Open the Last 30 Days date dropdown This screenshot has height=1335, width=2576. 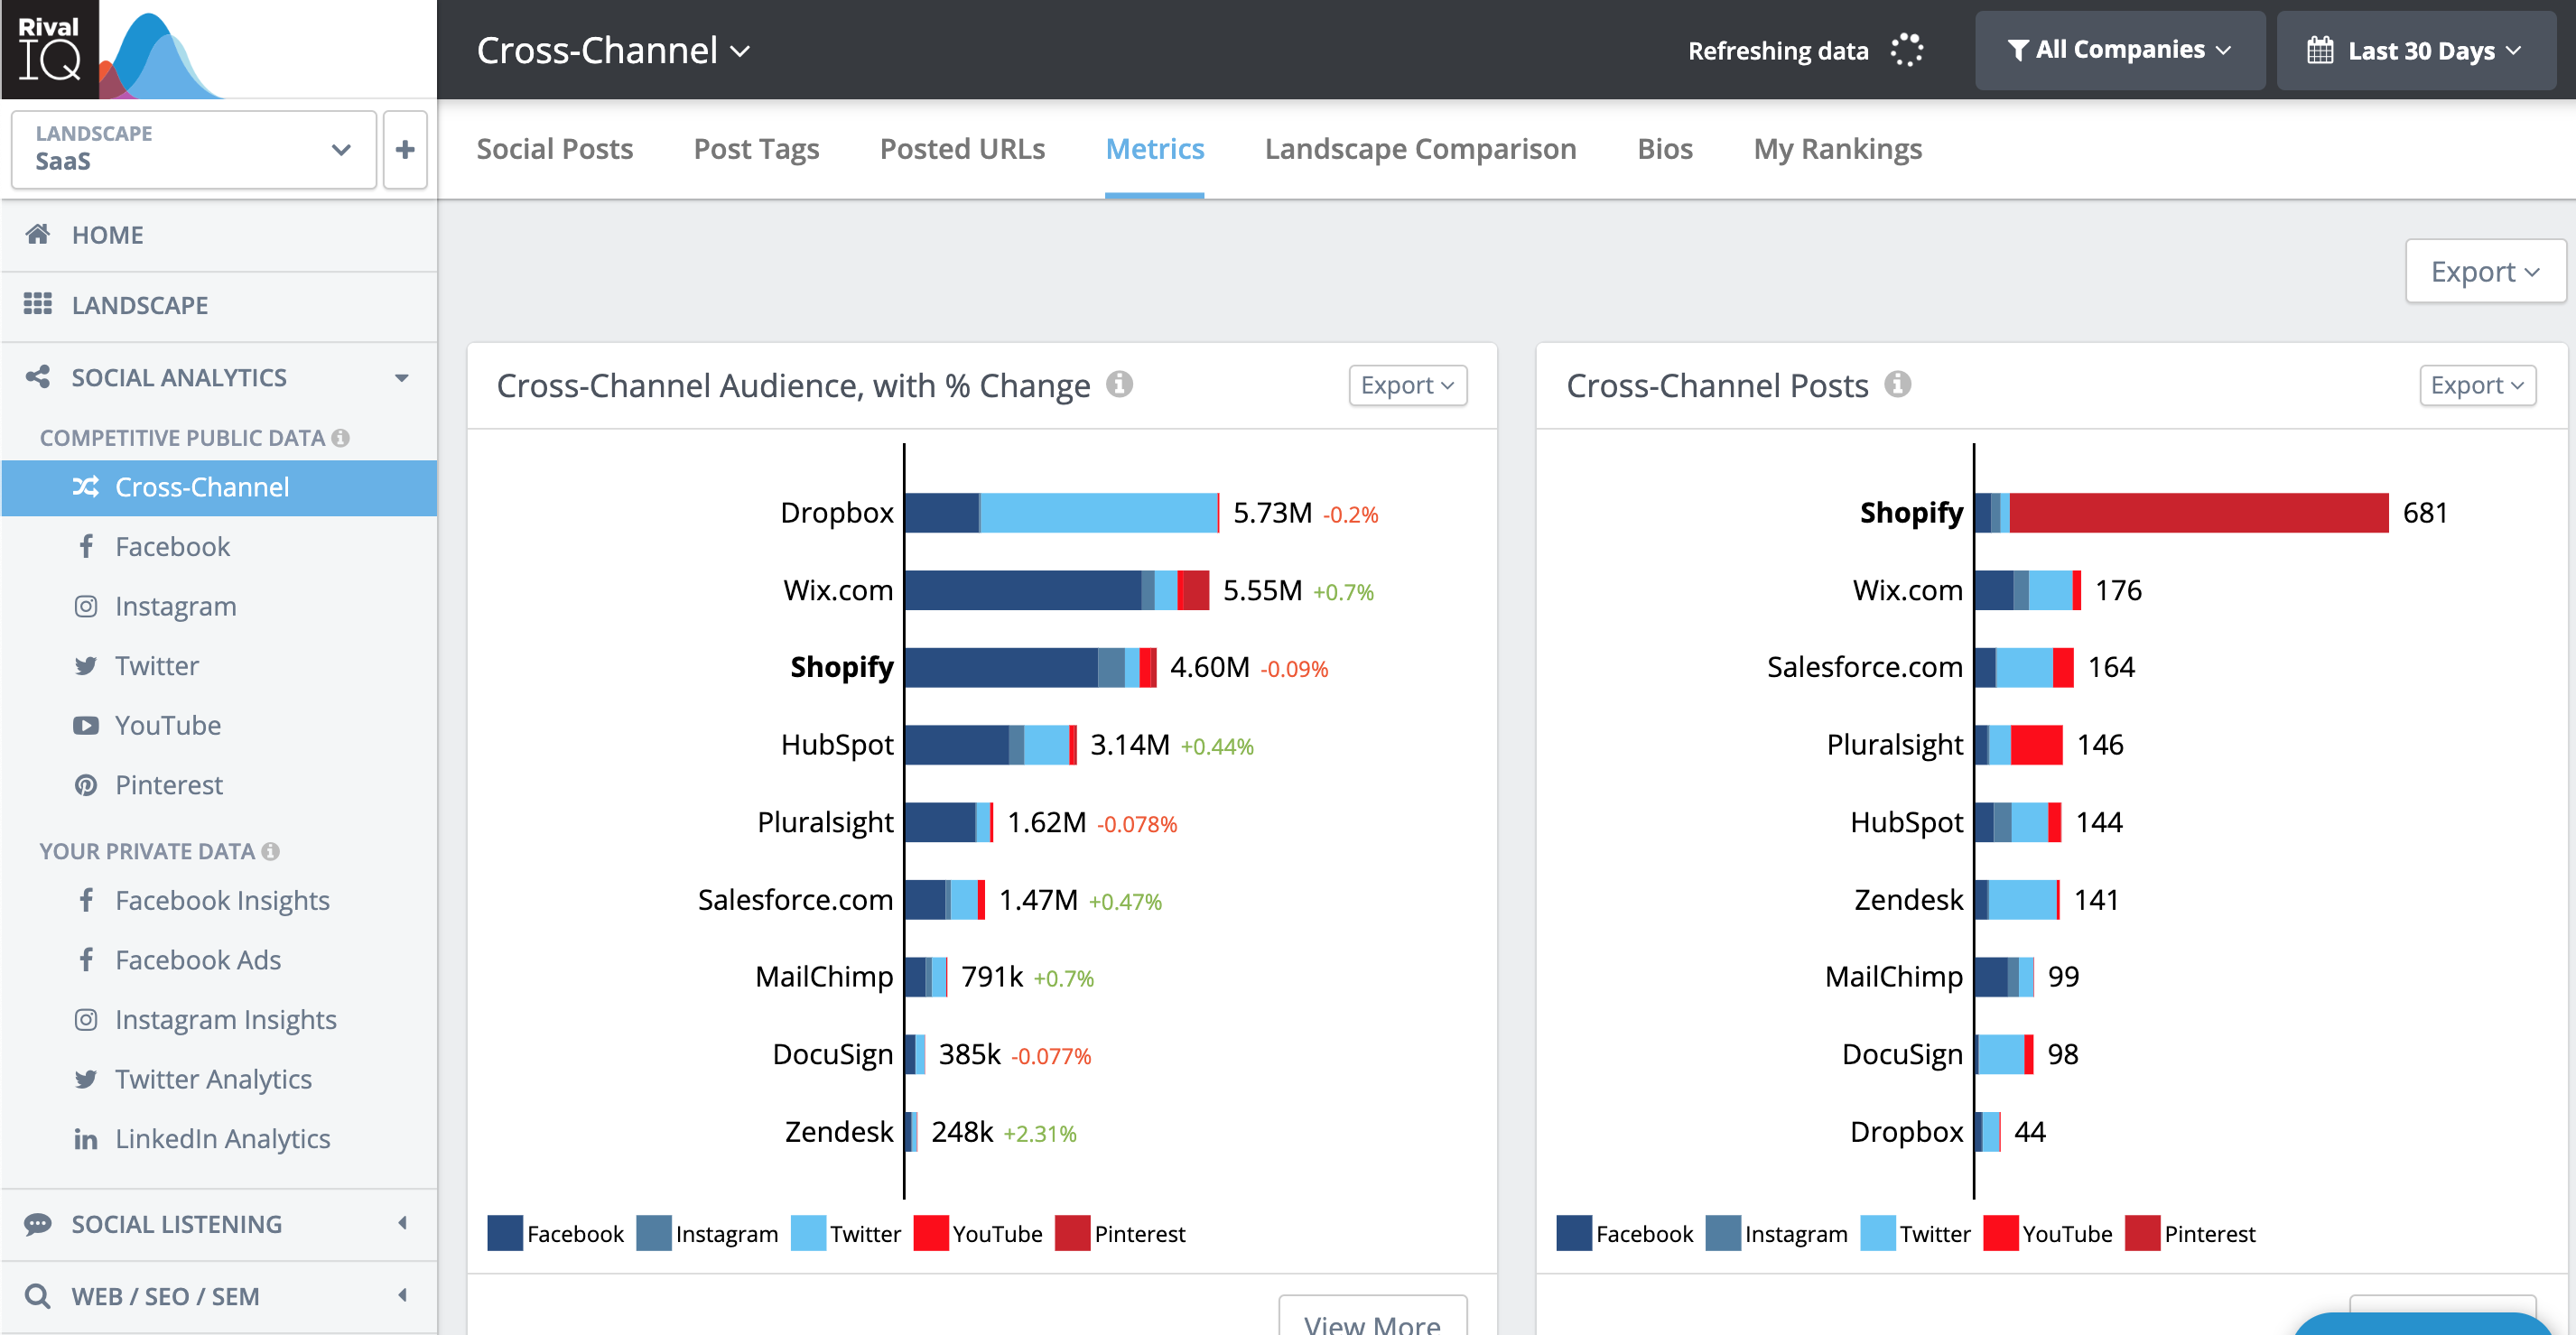pos(2416,50)
